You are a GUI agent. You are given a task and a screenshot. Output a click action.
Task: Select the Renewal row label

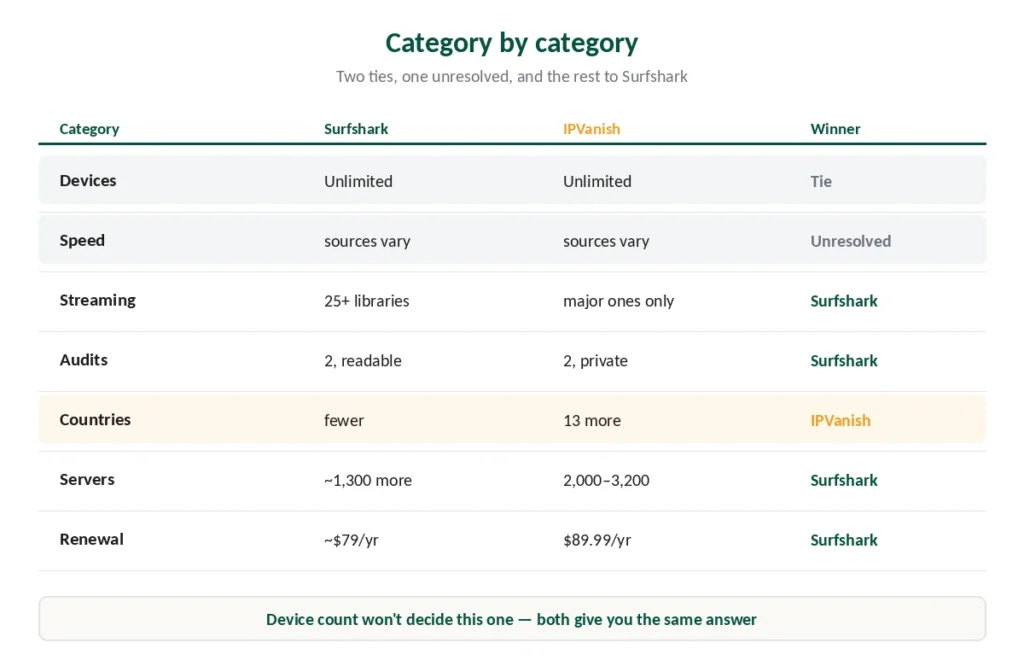point(91,539)
